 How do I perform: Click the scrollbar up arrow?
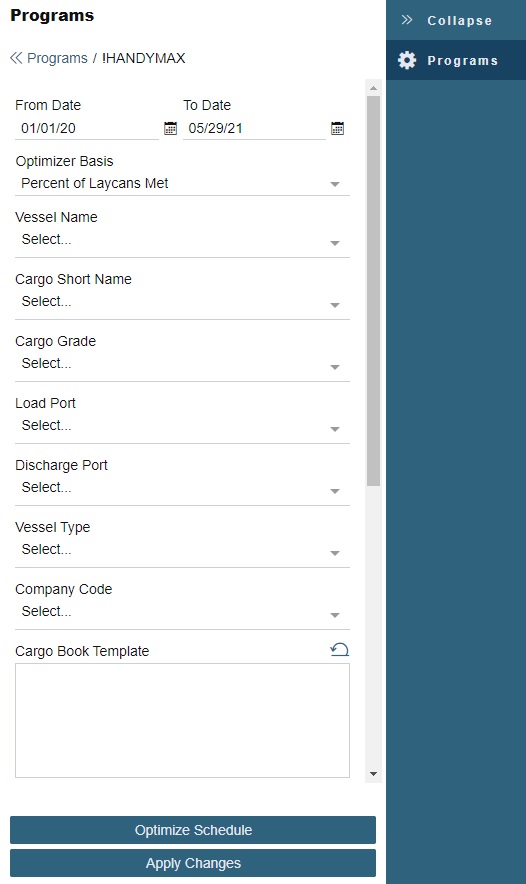click(x=373, y=88)
